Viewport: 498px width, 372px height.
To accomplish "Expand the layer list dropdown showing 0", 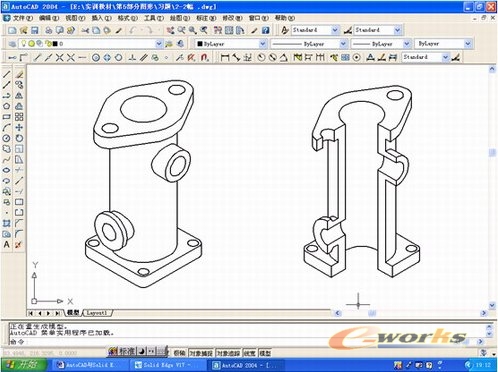I will [x=90, y=43].
